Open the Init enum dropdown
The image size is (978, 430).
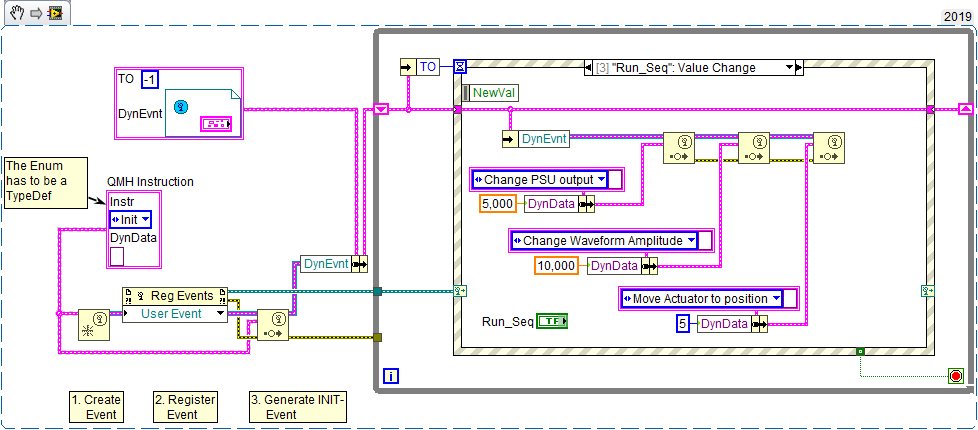130,219
